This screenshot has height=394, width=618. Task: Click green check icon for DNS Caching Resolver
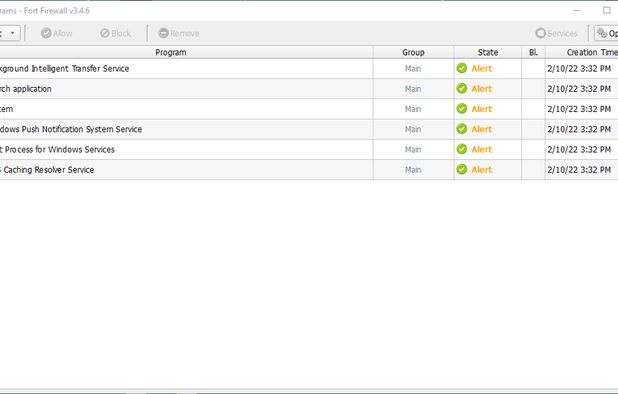point(462,169)
